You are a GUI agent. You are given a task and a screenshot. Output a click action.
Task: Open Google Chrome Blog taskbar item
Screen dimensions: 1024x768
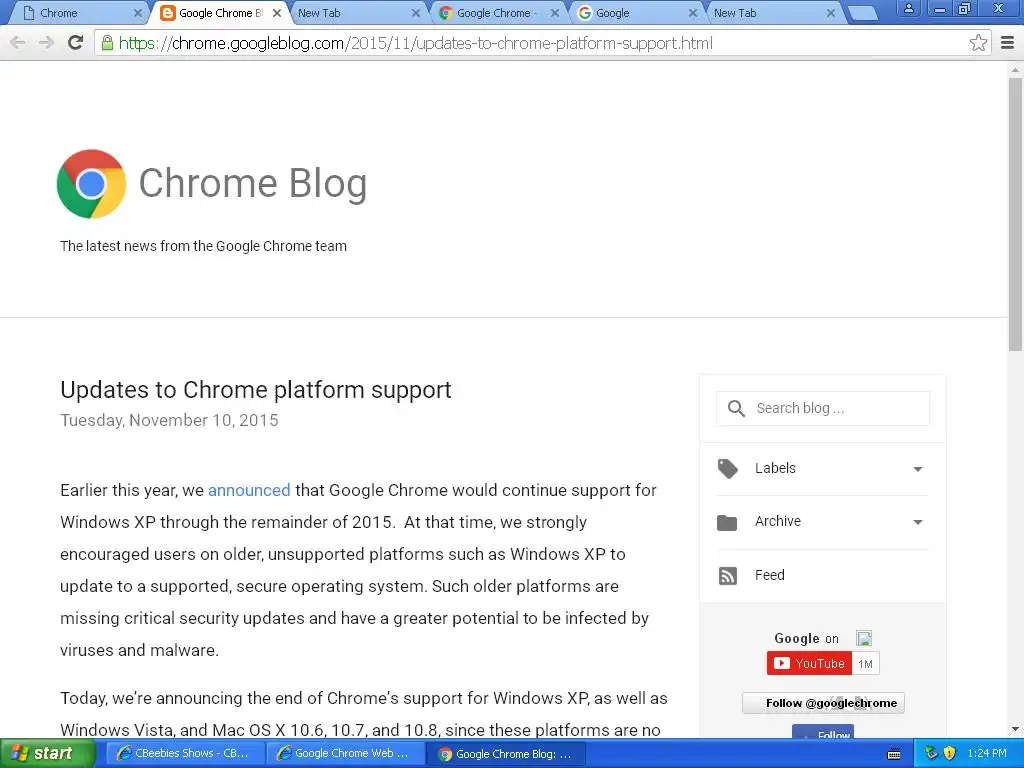click(x=506, y=754)
